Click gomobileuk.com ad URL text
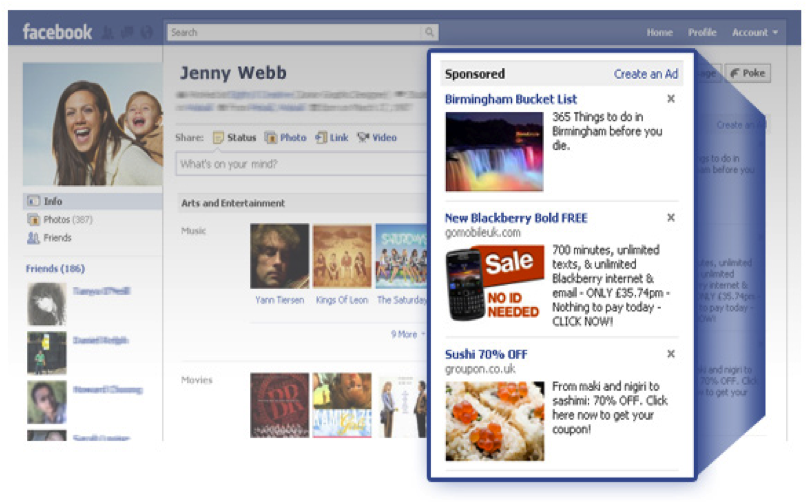Viewport: 809px width, 503px height. coord(483,233)
